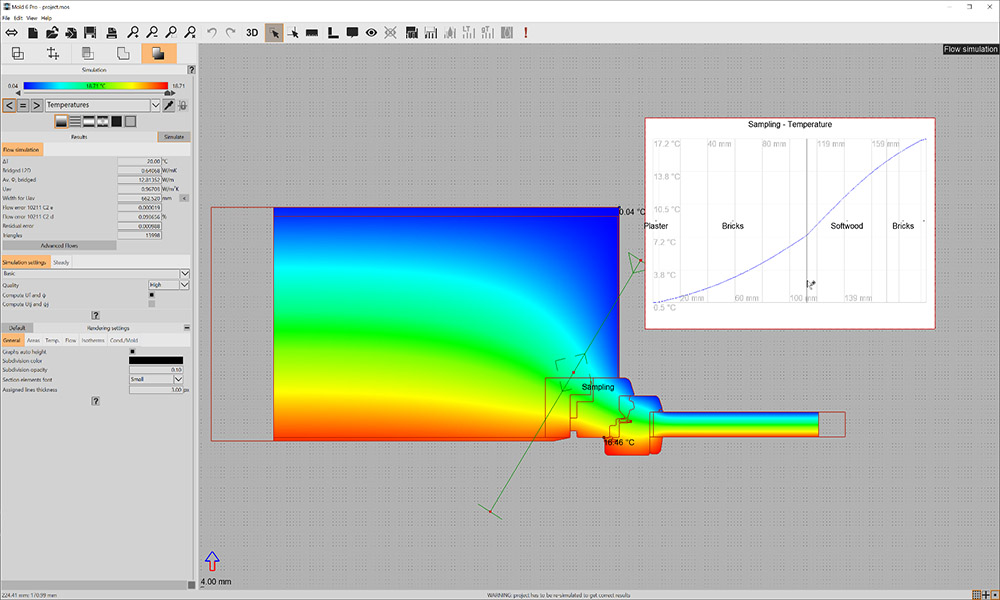Click the crossed-out points toolbar icon
The image size is (1000, 600).
coord(390,33)
